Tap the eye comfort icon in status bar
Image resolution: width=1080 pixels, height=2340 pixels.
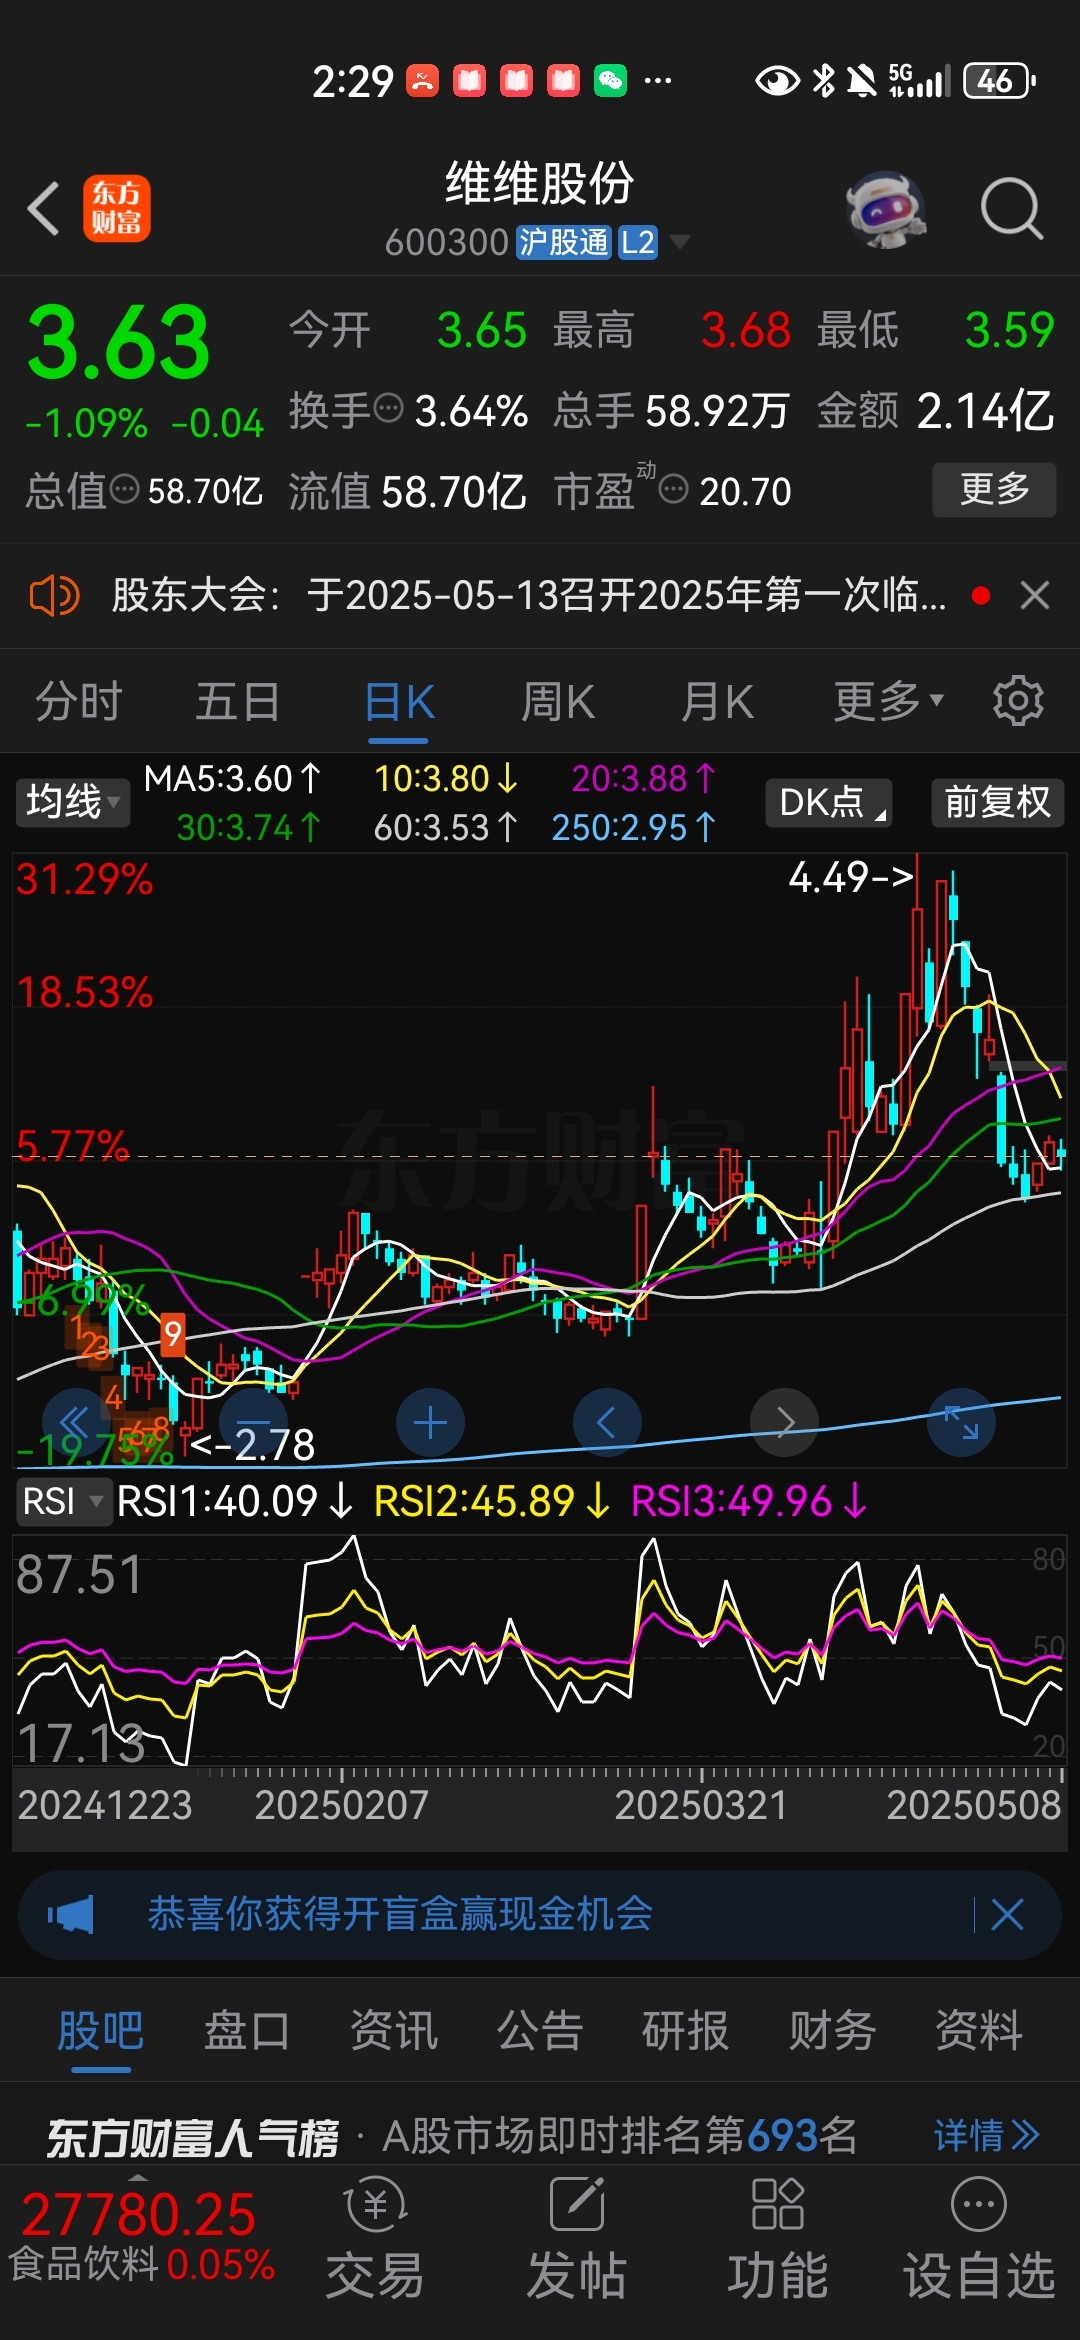tap(777, 81)
